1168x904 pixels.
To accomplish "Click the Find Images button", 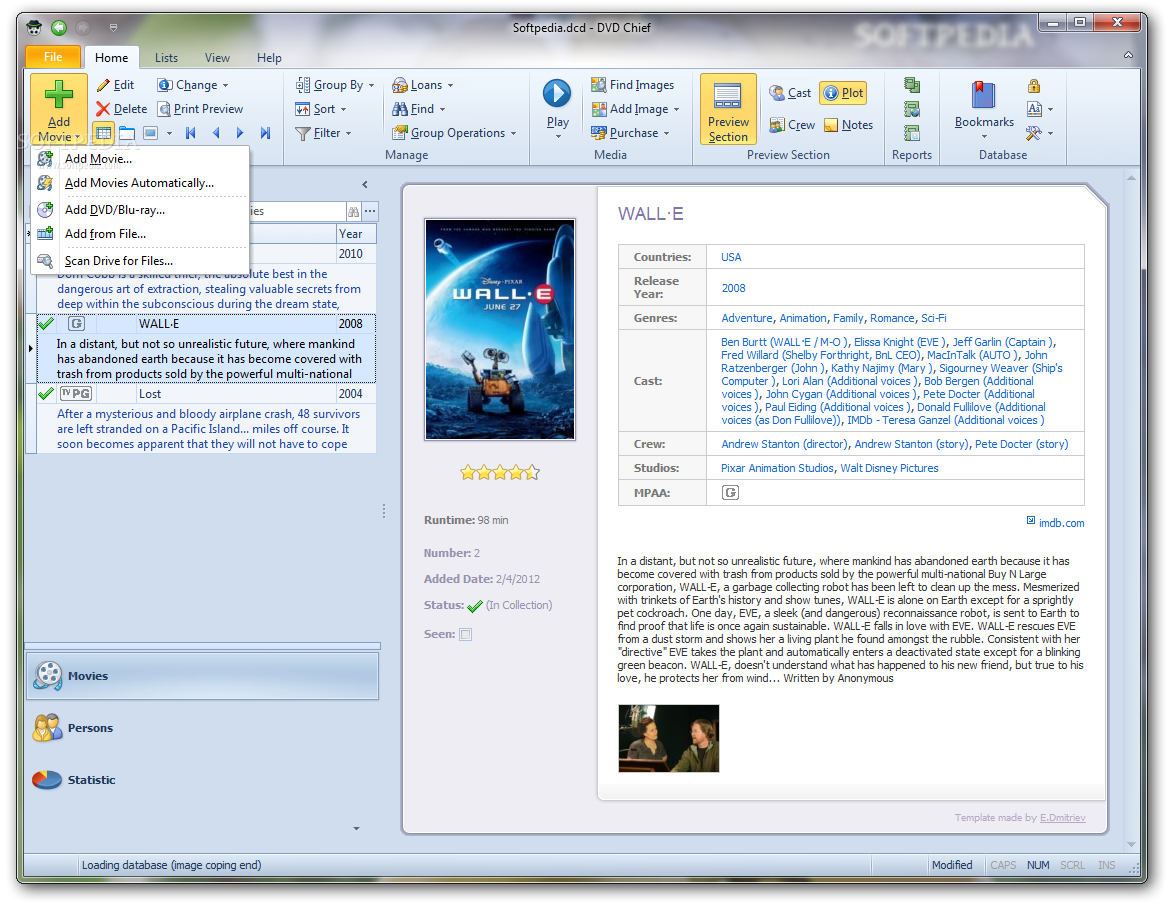I will [x=632, y=86].
